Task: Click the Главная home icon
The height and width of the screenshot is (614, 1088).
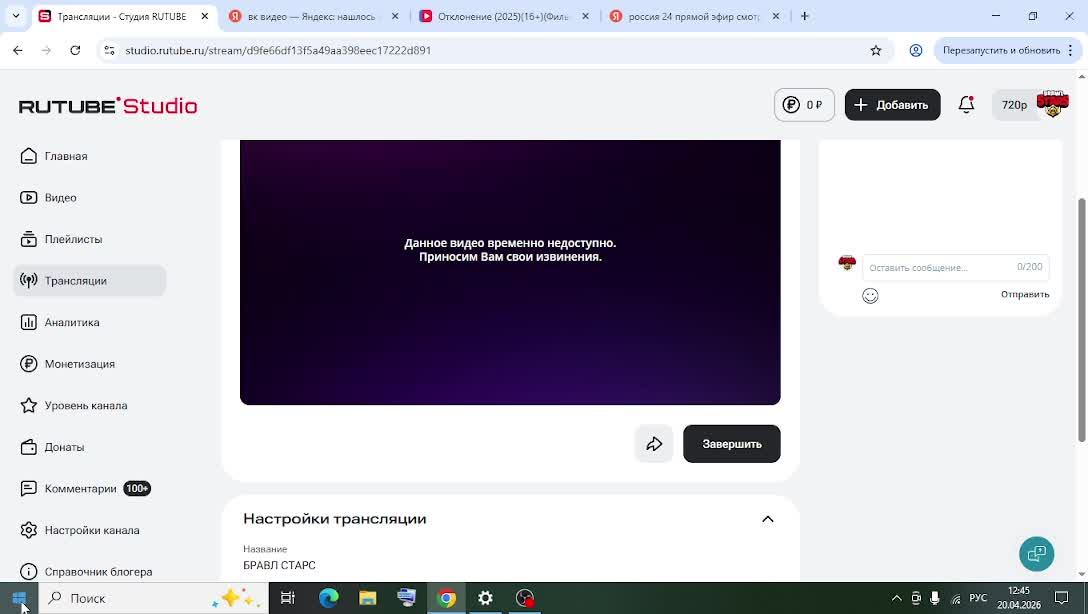Action: (28, 156)
